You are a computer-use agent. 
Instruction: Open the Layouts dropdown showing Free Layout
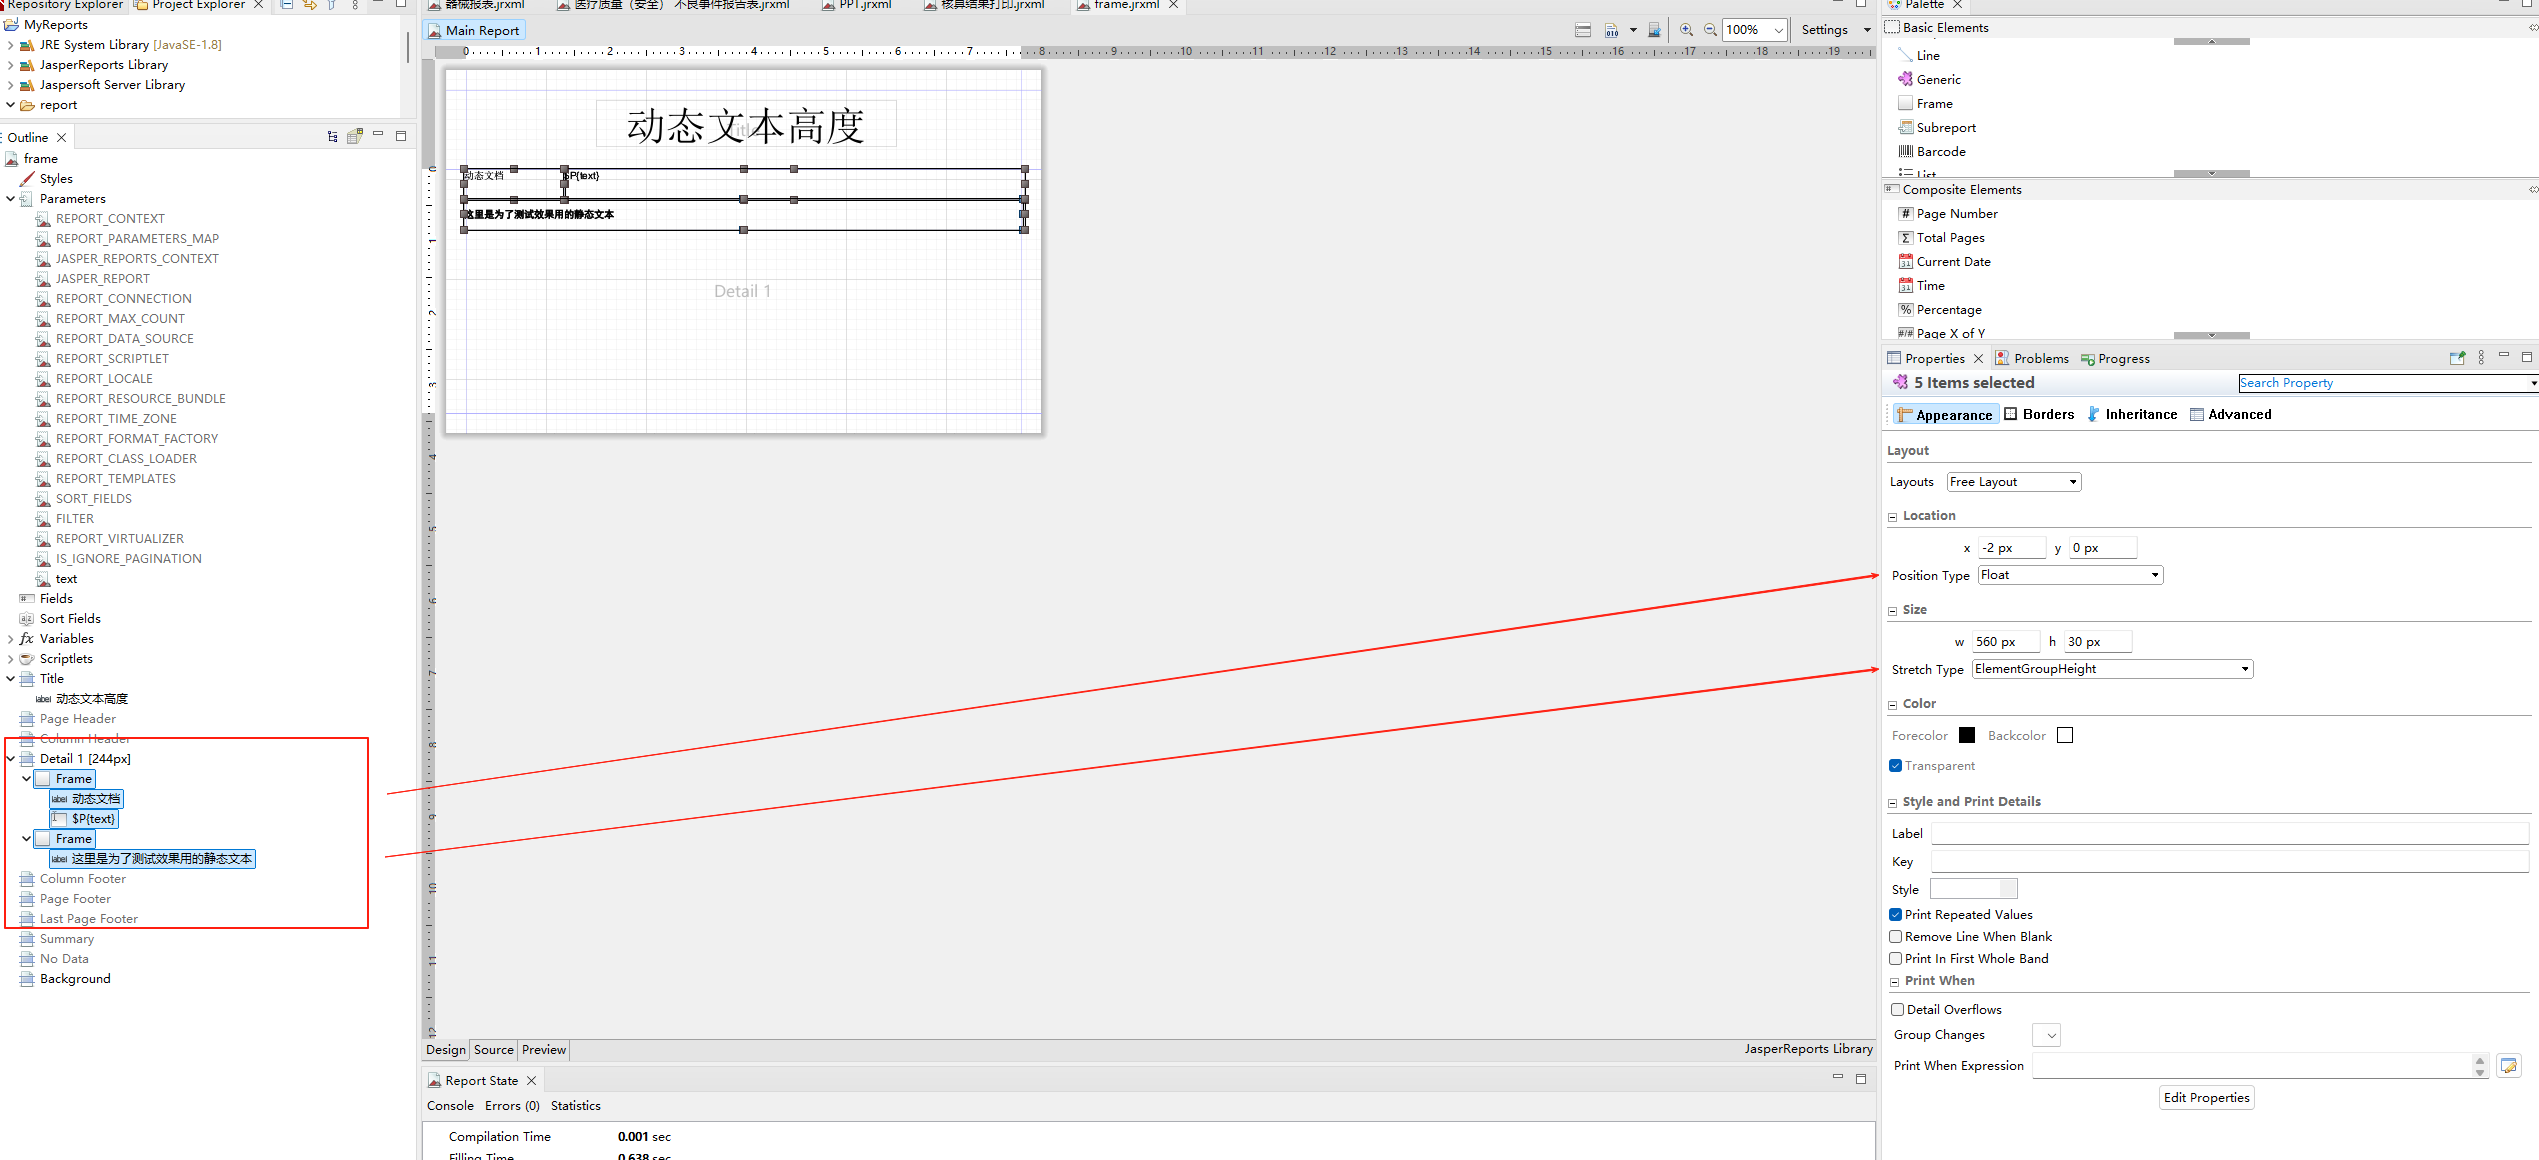[x=2071, y=481]
